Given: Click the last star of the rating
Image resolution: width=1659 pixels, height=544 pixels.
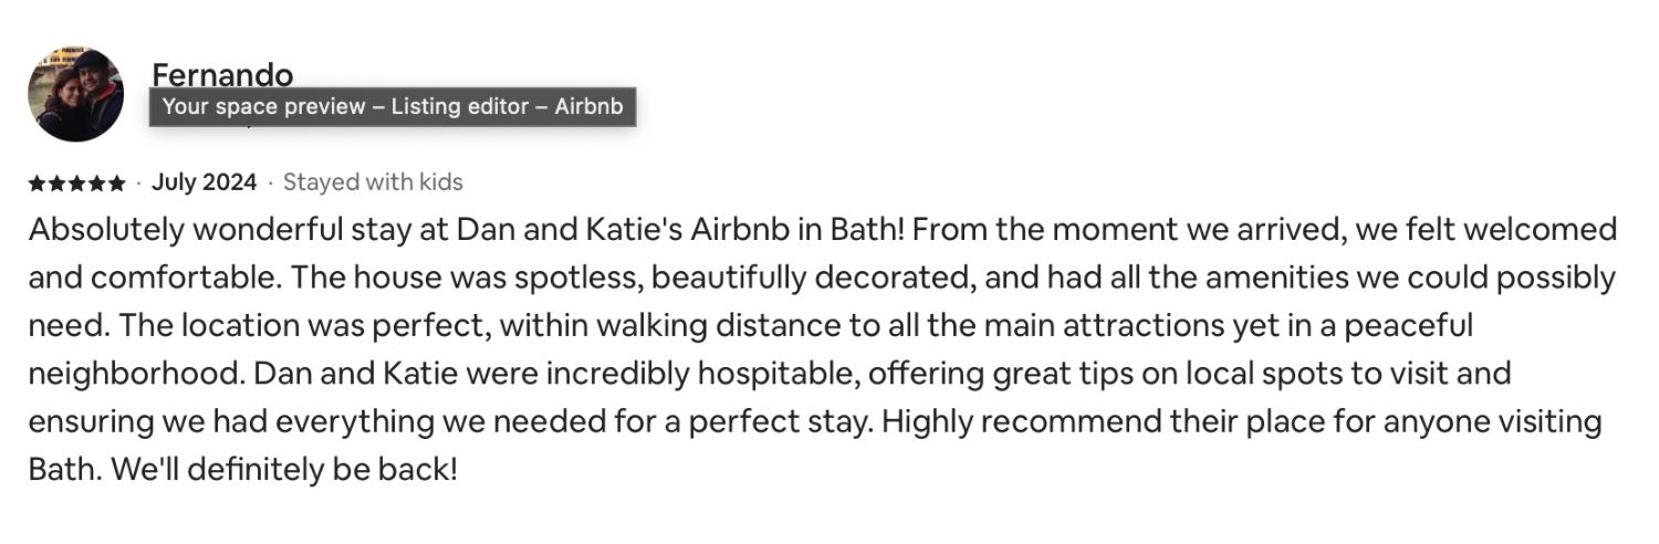Looking at the screenshot, I should pyautogui.click(x=117, y=183).
